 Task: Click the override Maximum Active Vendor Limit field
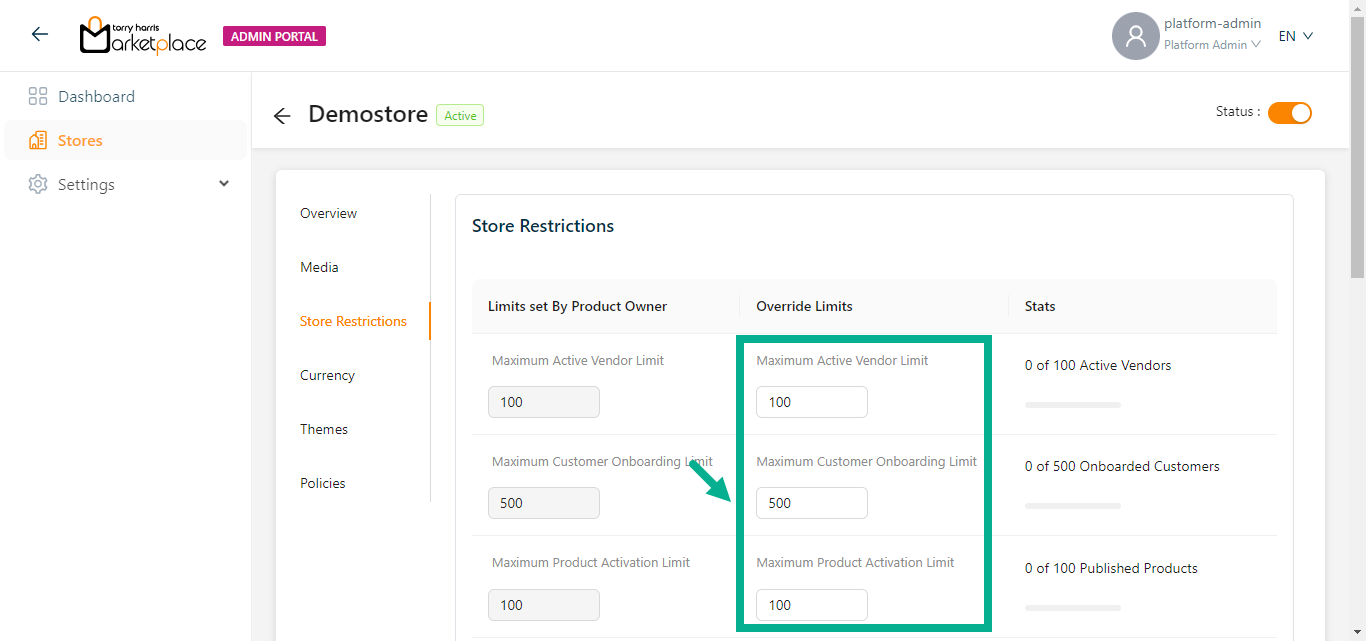[811, 402]
